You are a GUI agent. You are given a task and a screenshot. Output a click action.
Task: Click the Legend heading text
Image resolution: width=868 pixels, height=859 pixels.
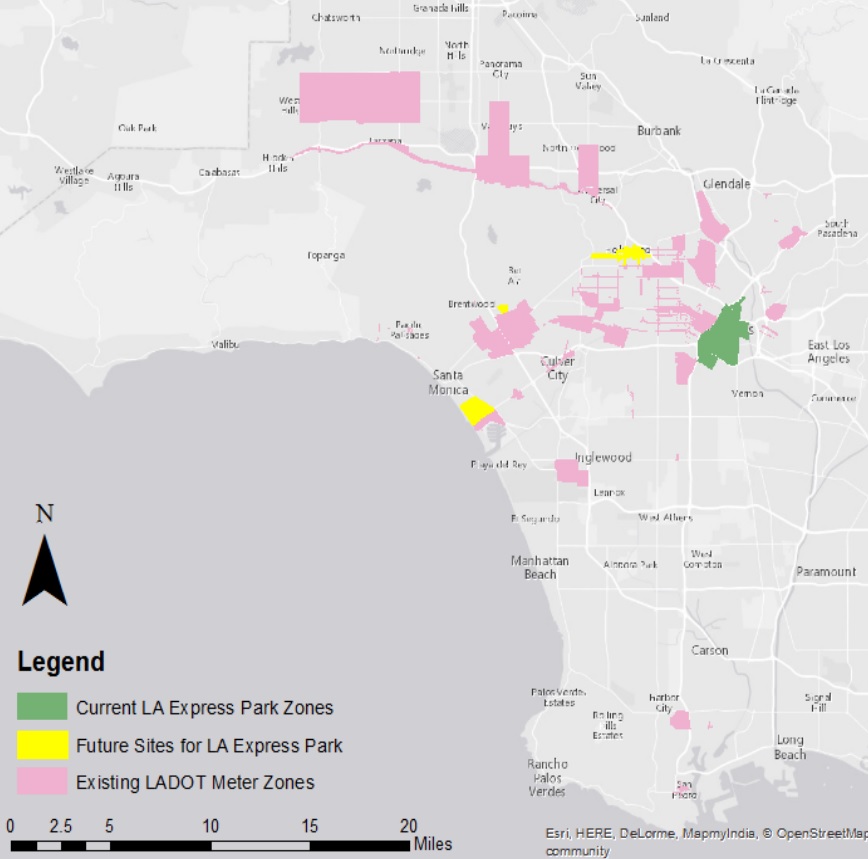61,662
